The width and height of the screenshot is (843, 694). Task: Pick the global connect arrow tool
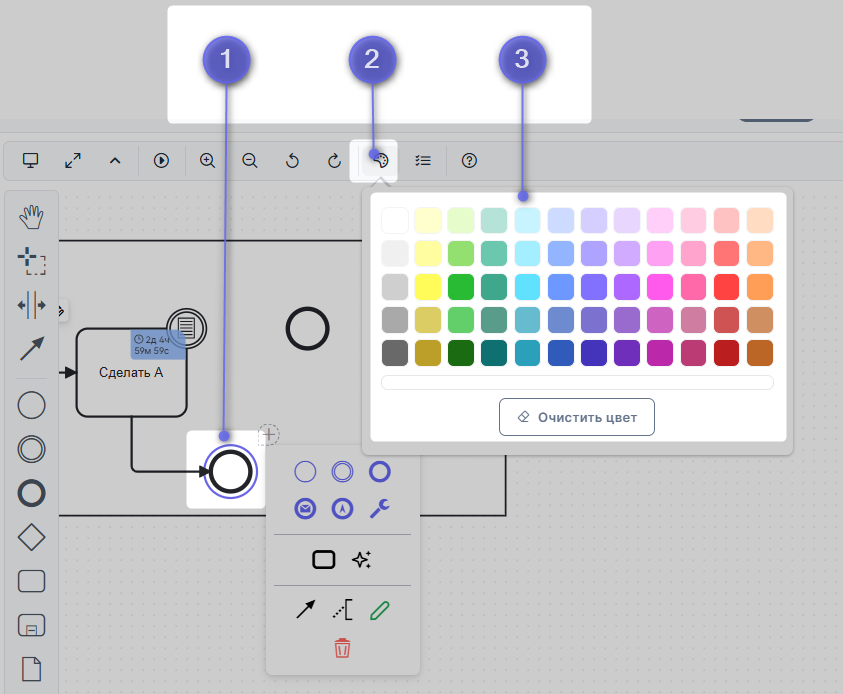[x=32, y=349]
